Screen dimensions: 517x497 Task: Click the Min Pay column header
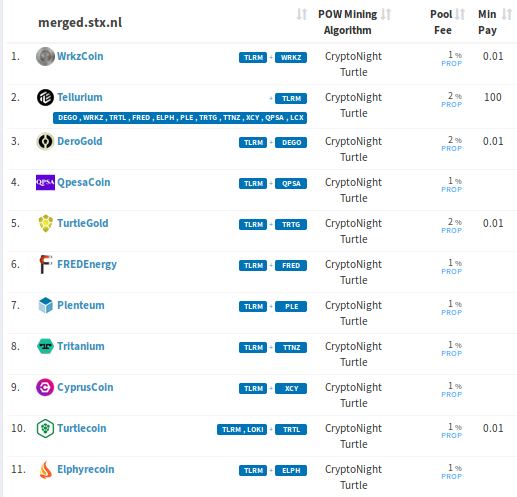[x=487, y=22]
